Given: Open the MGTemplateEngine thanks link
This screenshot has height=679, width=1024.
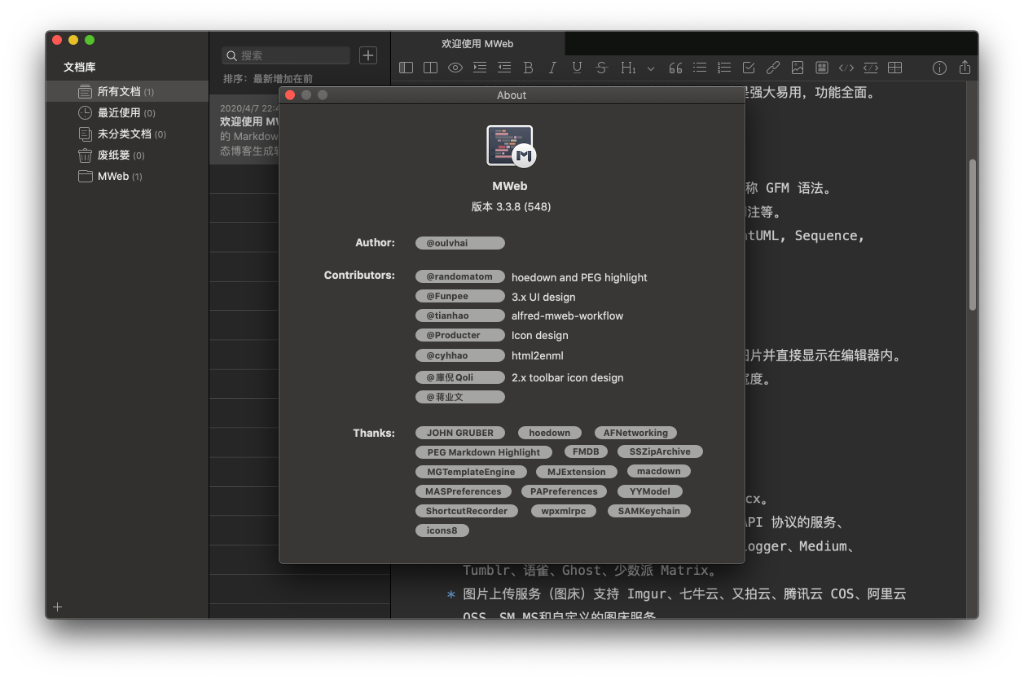Looking at the screenshot, I should click(x=471, y=472).
